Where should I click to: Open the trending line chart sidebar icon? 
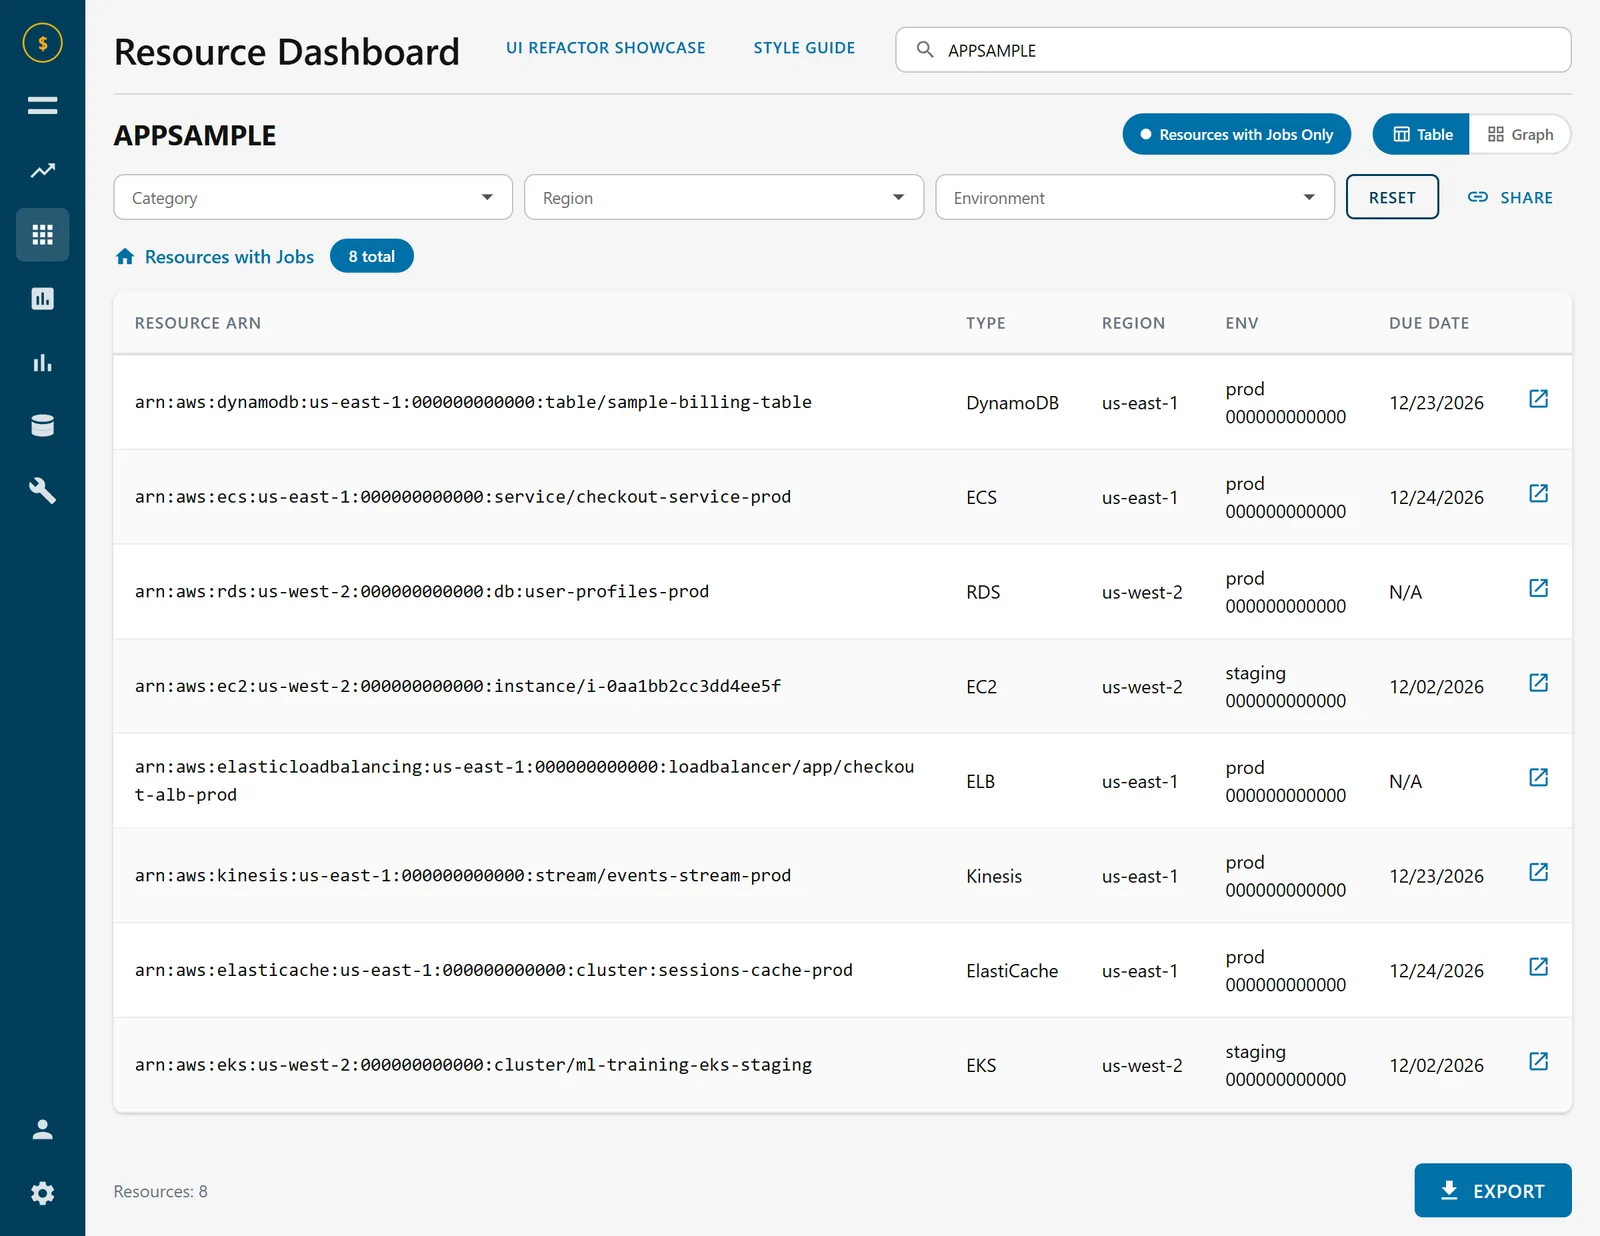[x=42, y=170]
